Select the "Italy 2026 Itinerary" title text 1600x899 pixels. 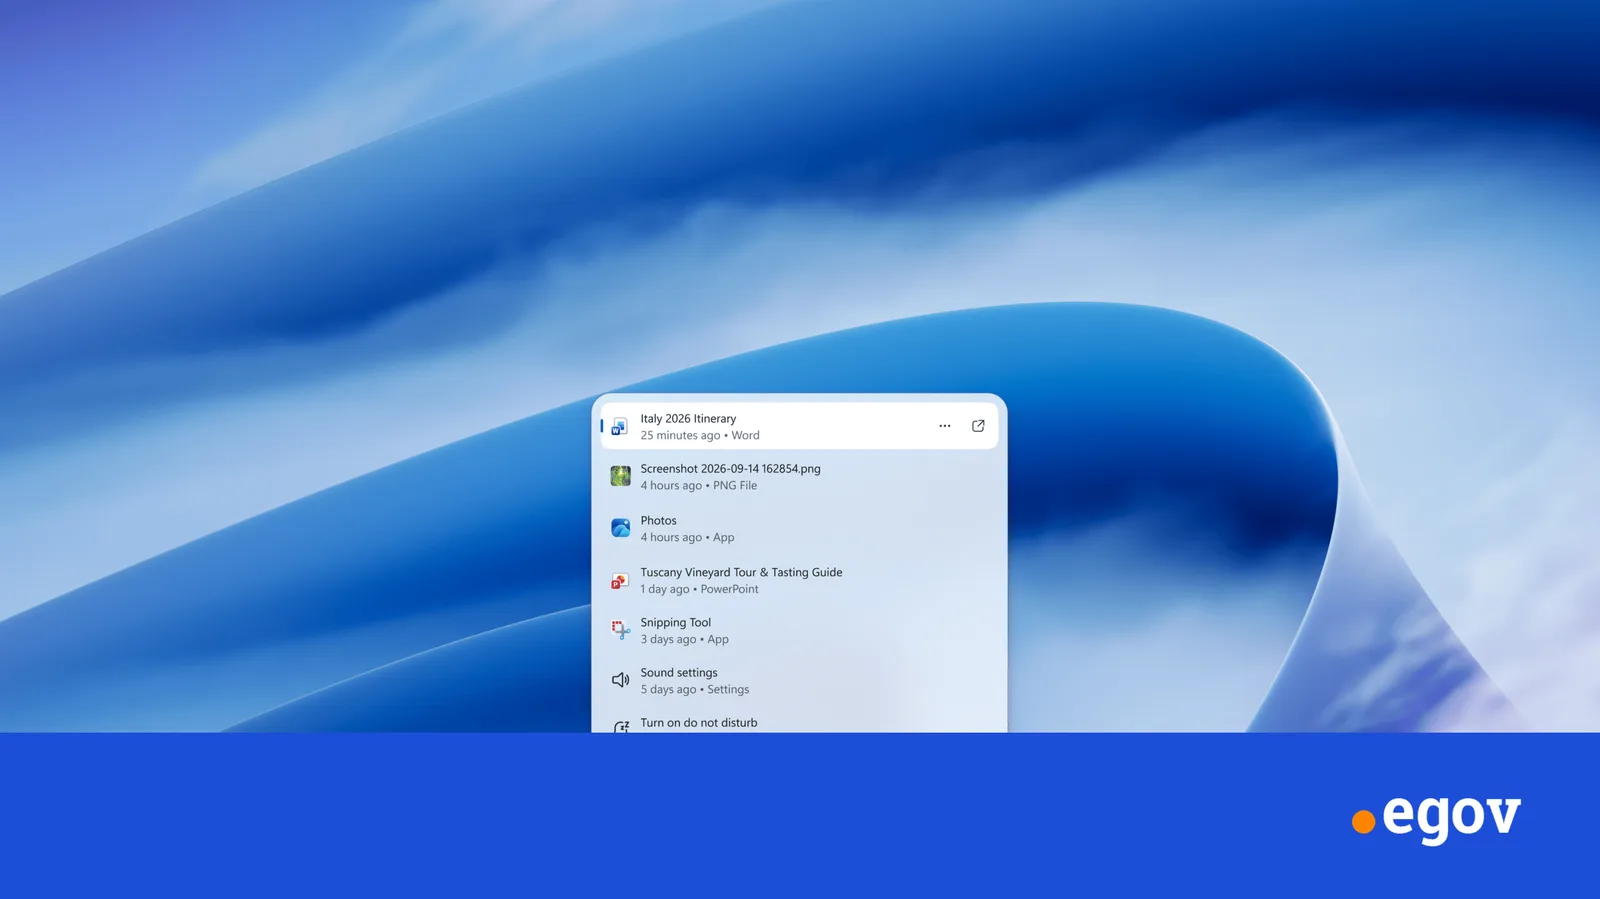coord(688,418)
